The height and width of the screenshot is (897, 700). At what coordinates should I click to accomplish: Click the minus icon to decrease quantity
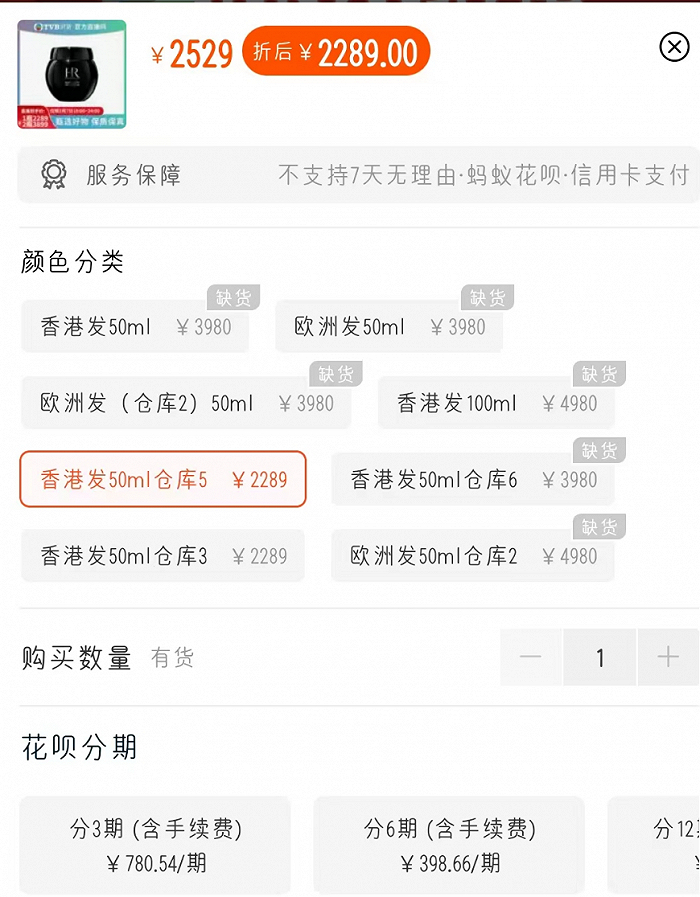pyautogui.click(x=530, y=657)
